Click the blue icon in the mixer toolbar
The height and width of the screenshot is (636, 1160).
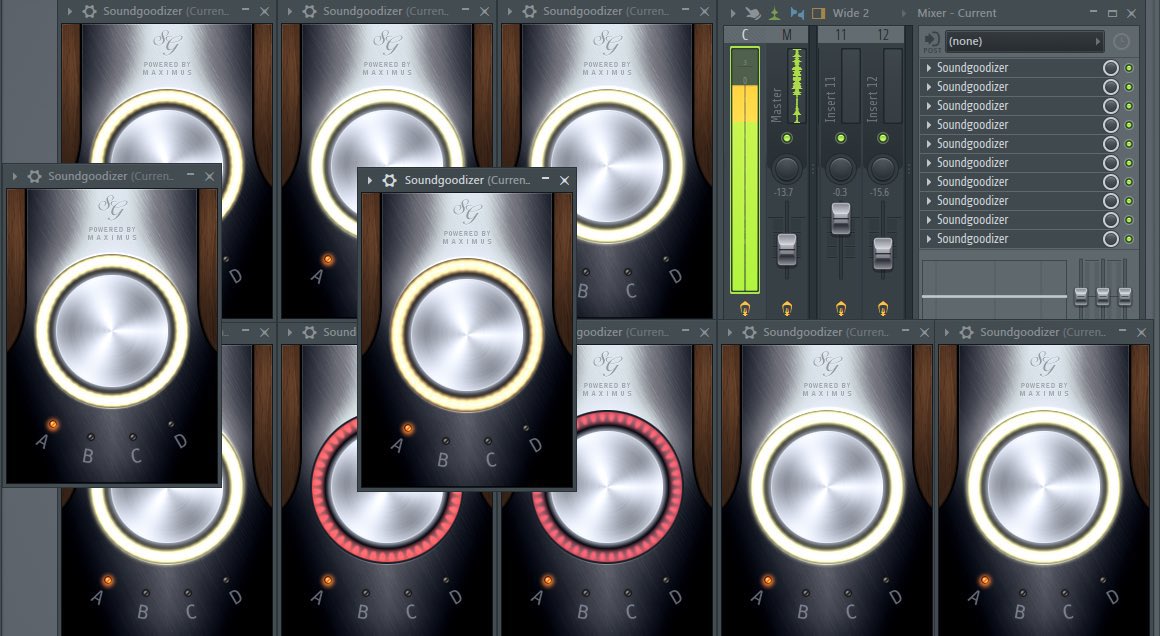(797, 13)
